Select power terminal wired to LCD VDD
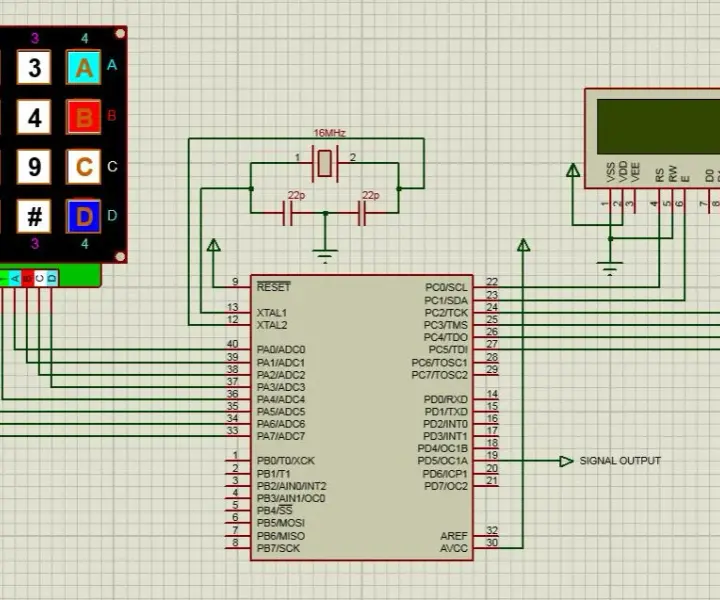This screenshot has width=720, height=600. (573, 170)
